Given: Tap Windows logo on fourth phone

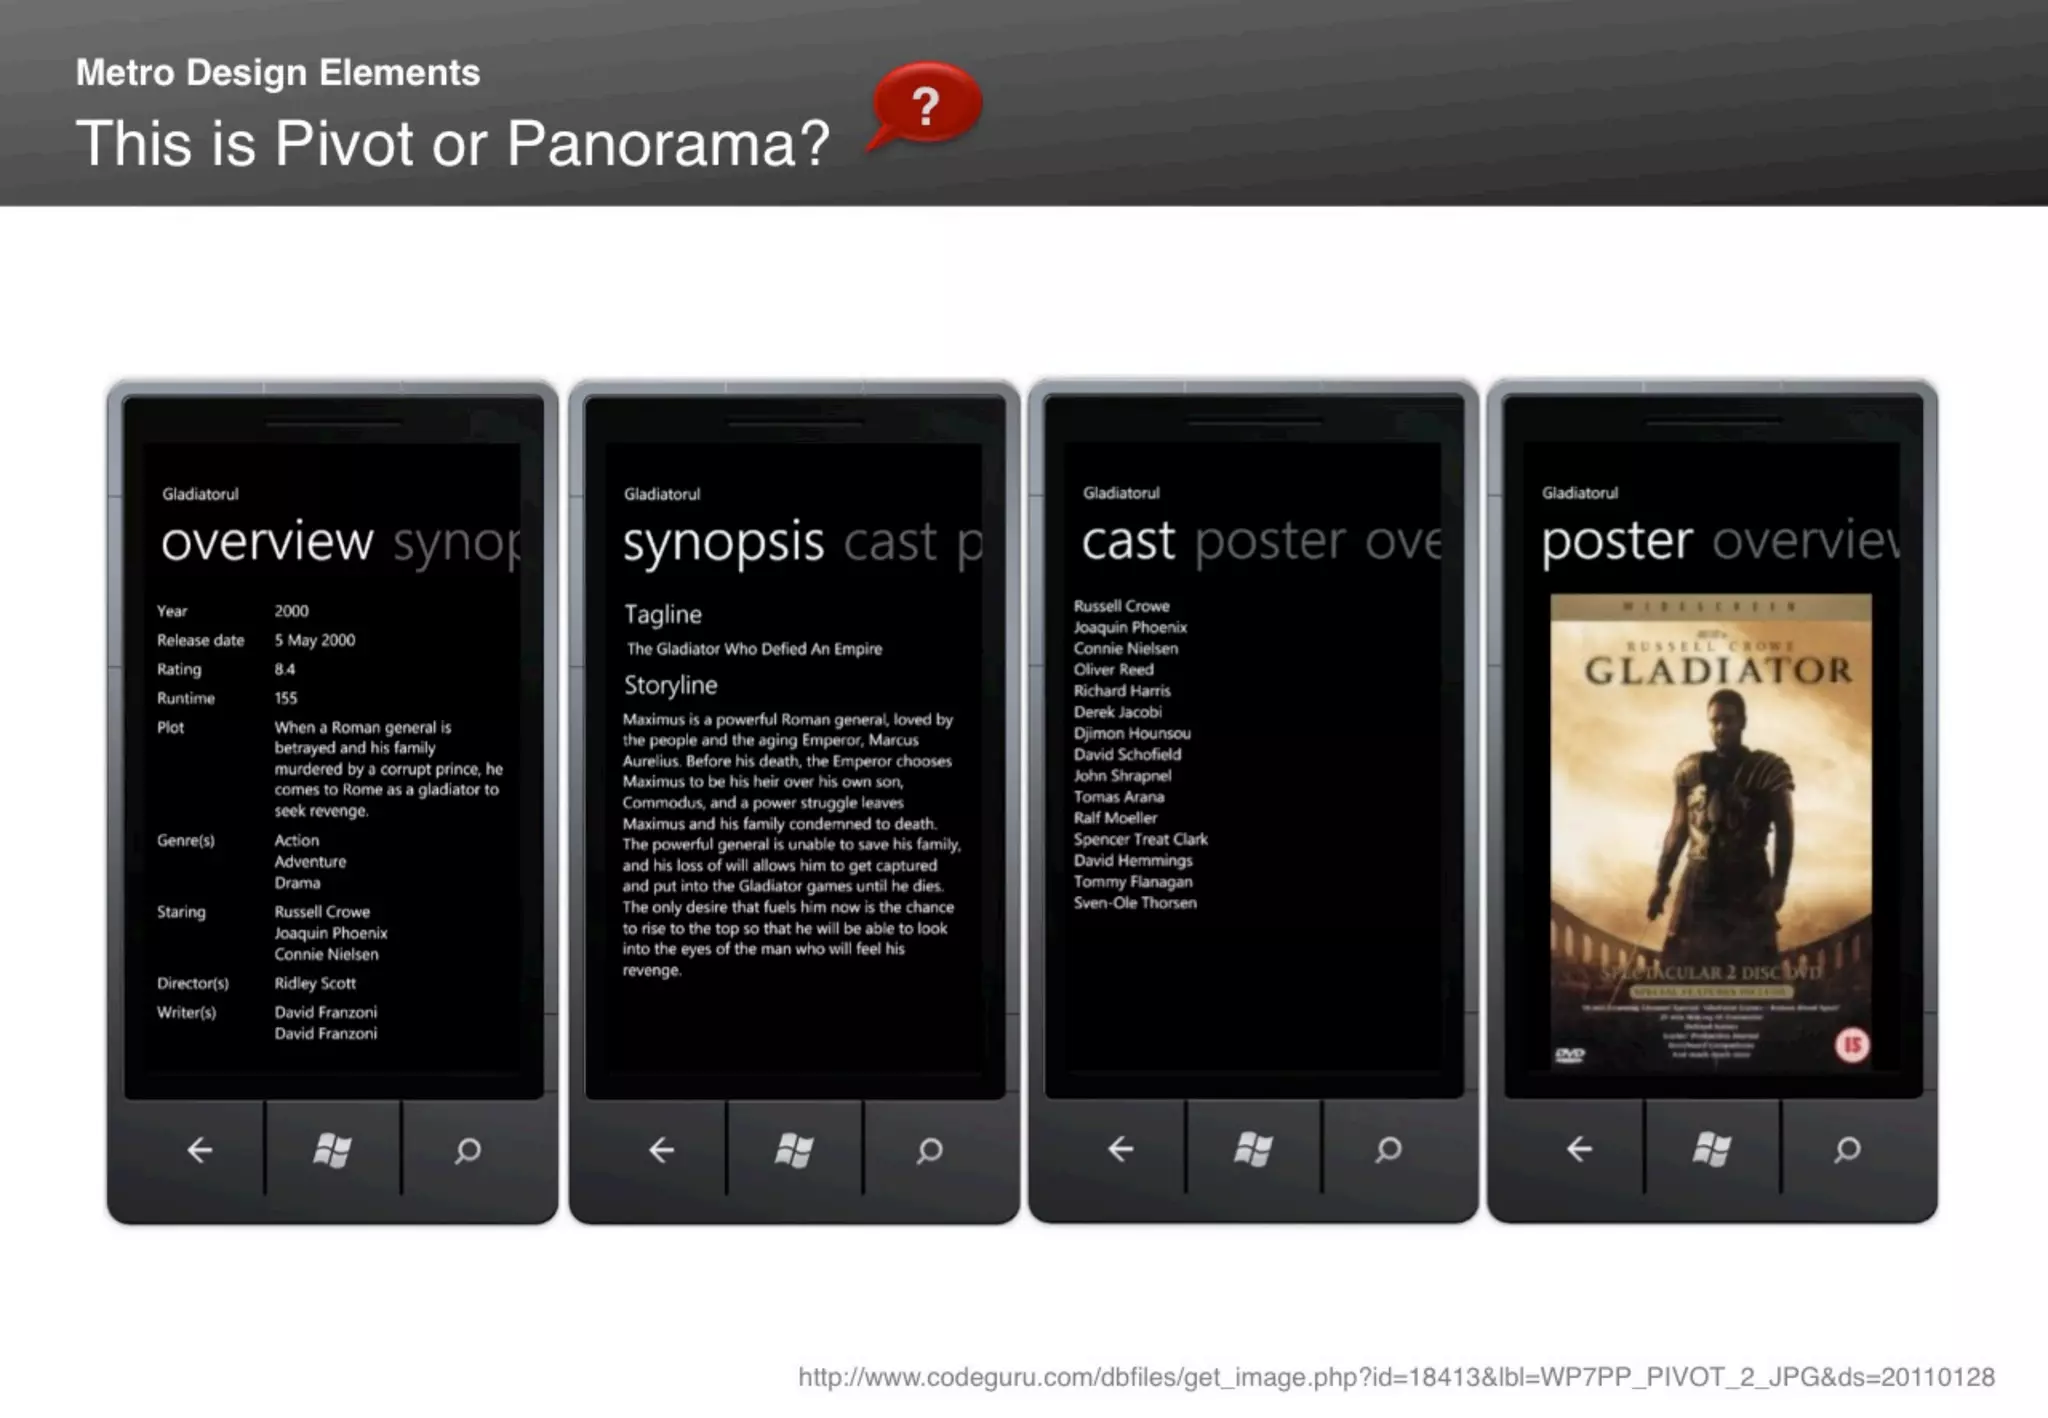Looking at the screenshot, I should point(1712,1149).
